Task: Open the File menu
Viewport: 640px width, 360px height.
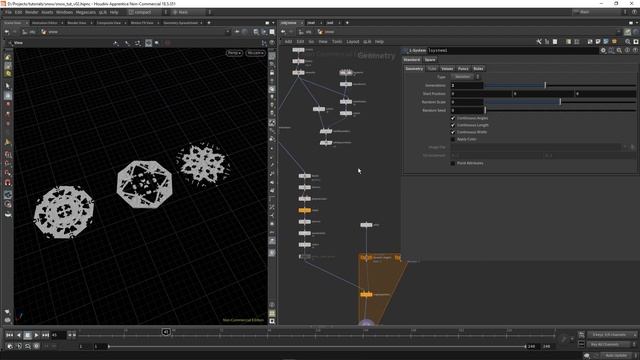Action: tap(8, 12)
